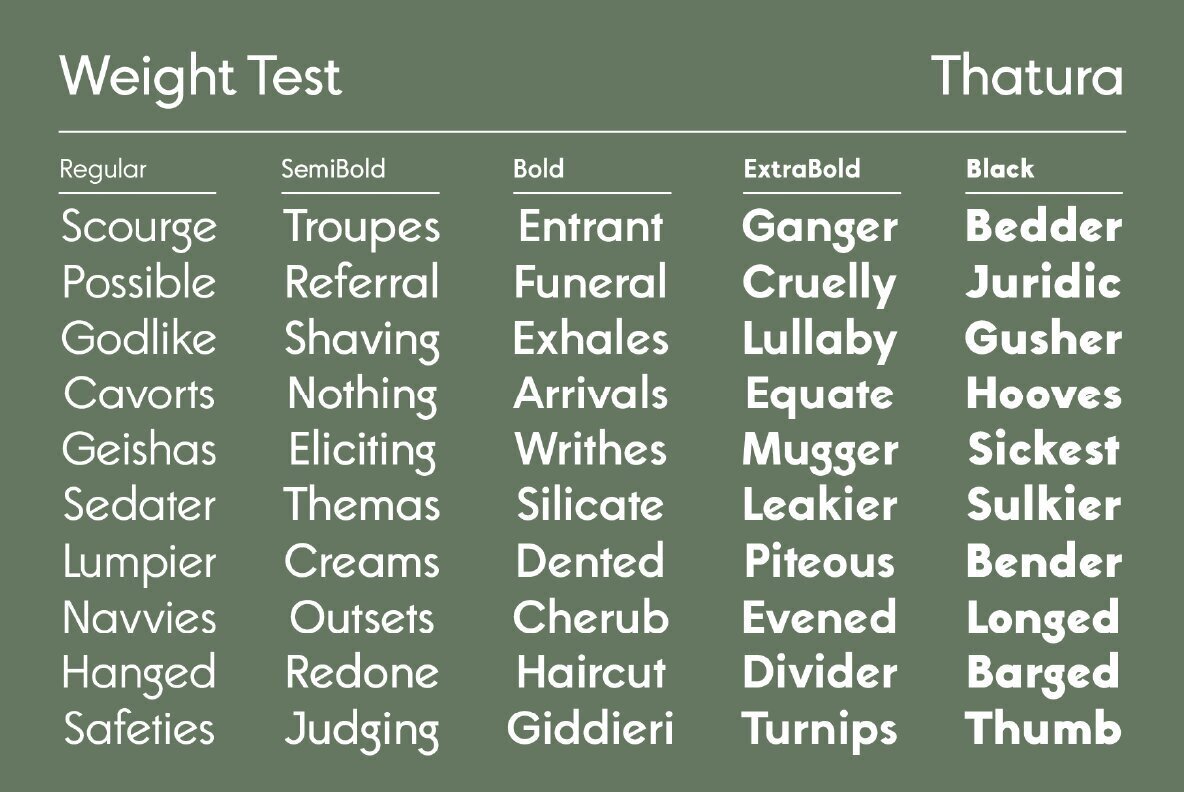
Task: Click the word "Giddieri" in Bold column
Action: tap(590, 728)
